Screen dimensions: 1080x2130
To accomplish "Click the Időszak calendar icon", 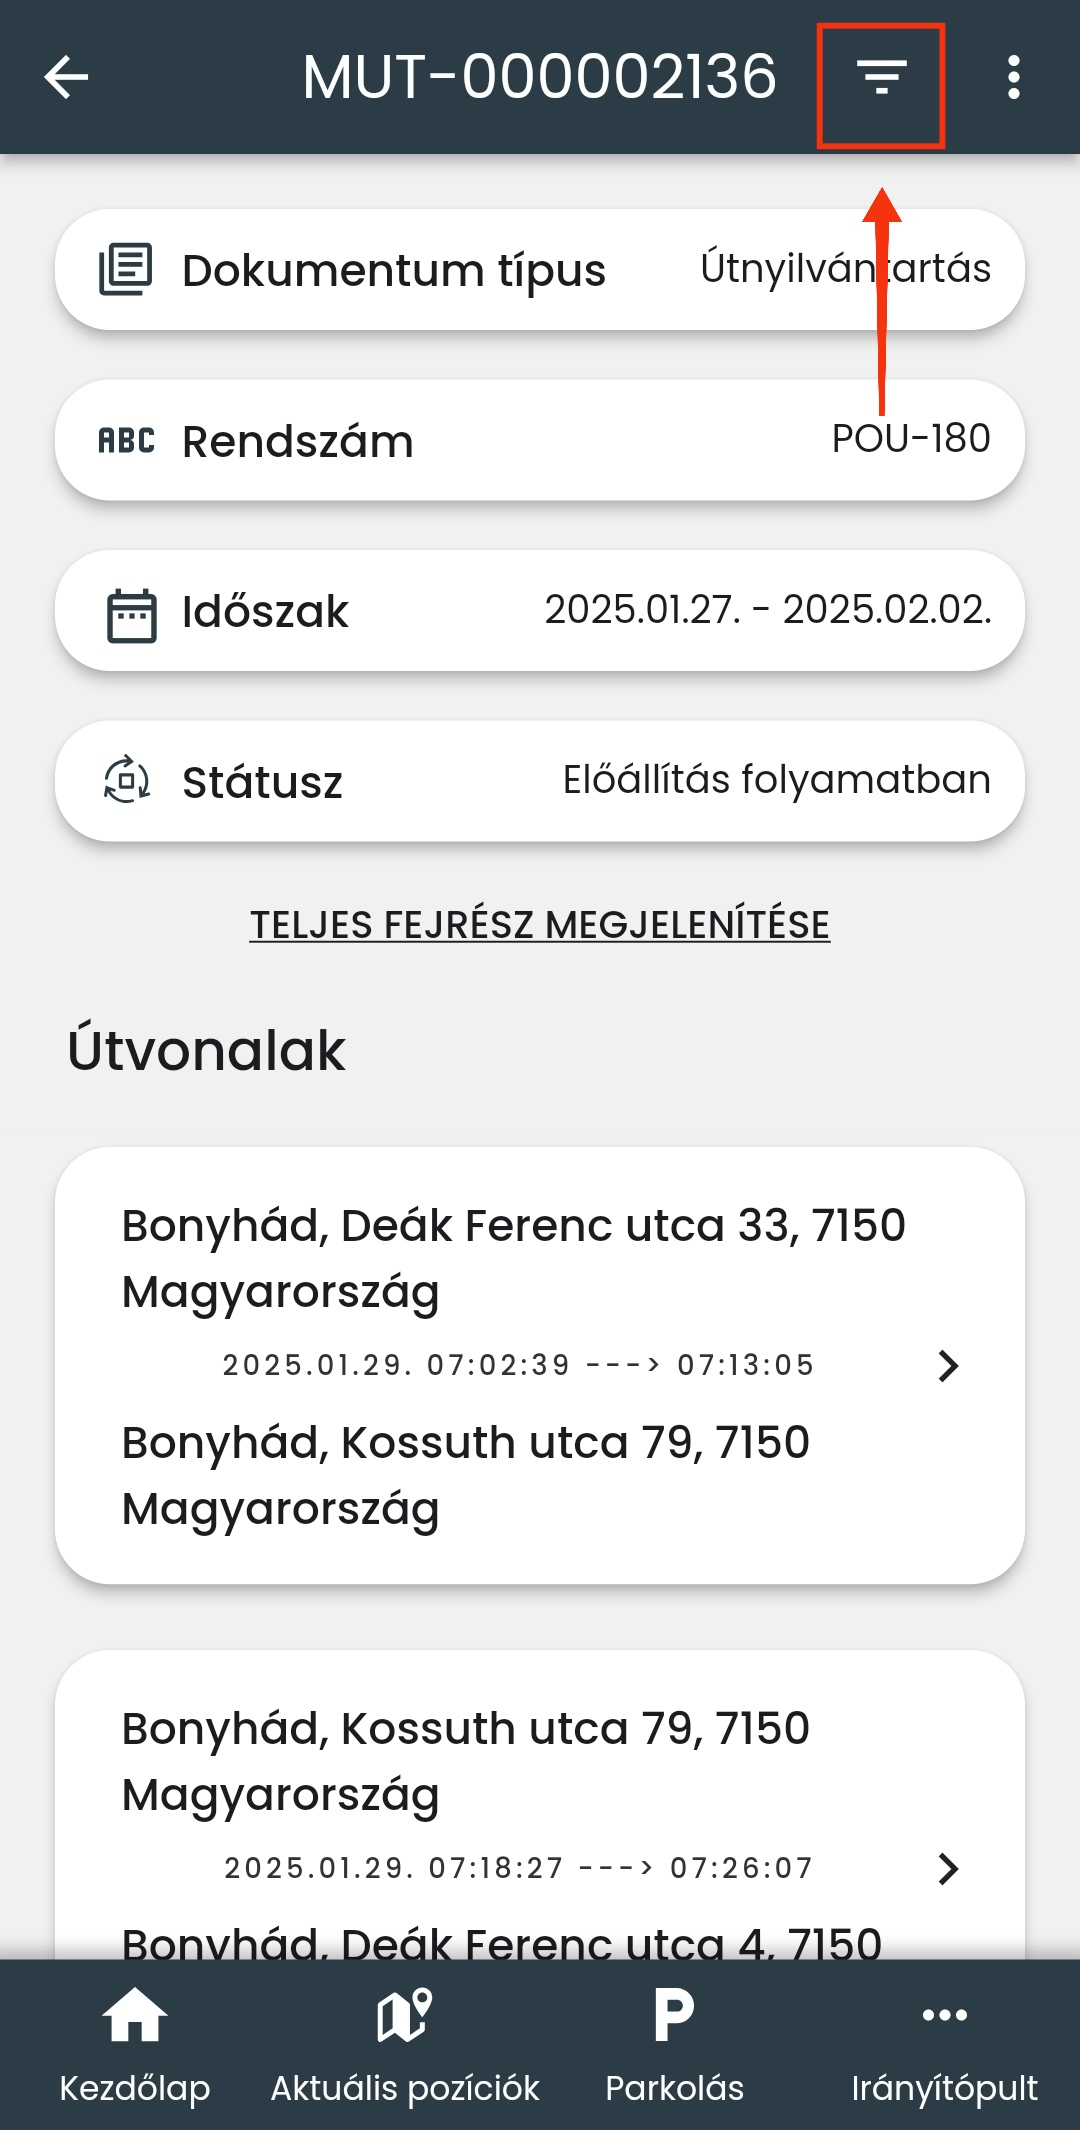I will tap(131, 615).
